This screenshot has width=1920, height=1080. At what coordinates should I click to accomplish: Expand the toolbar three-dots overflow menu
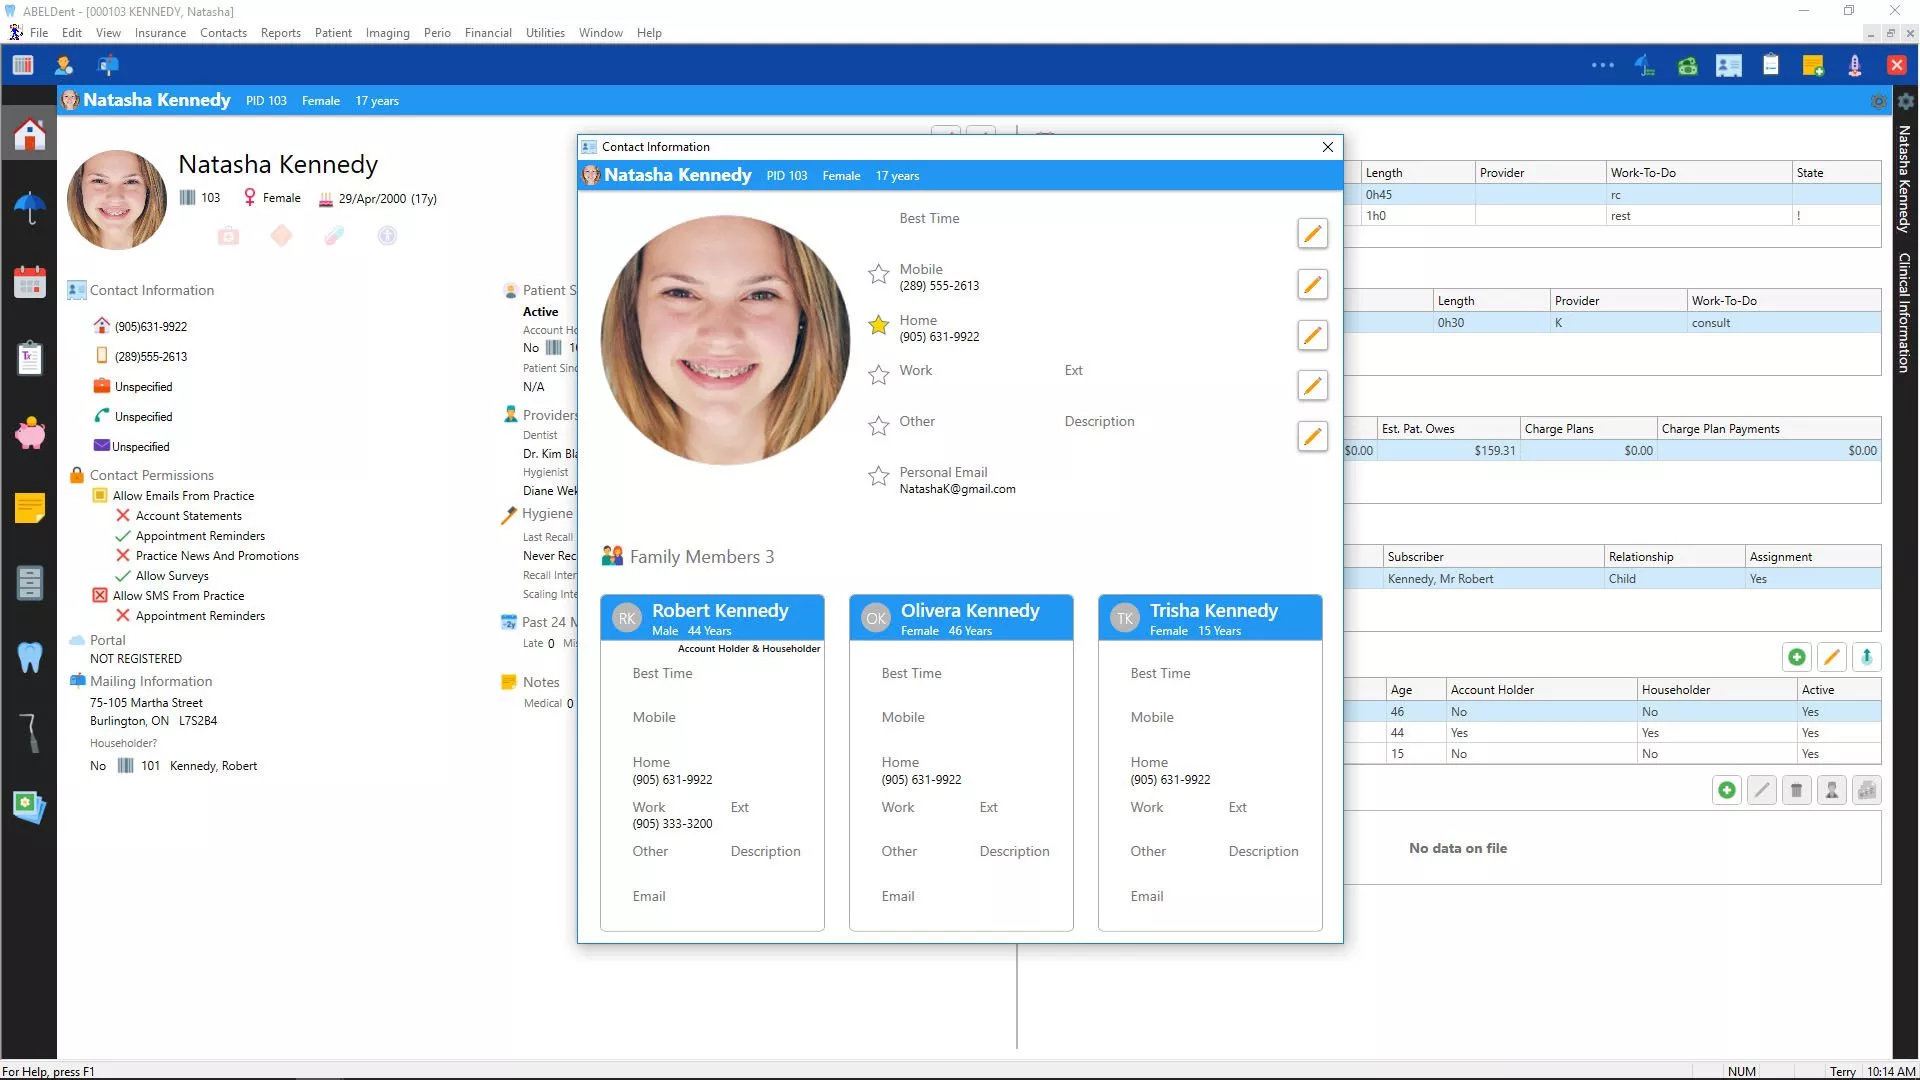1602,65
